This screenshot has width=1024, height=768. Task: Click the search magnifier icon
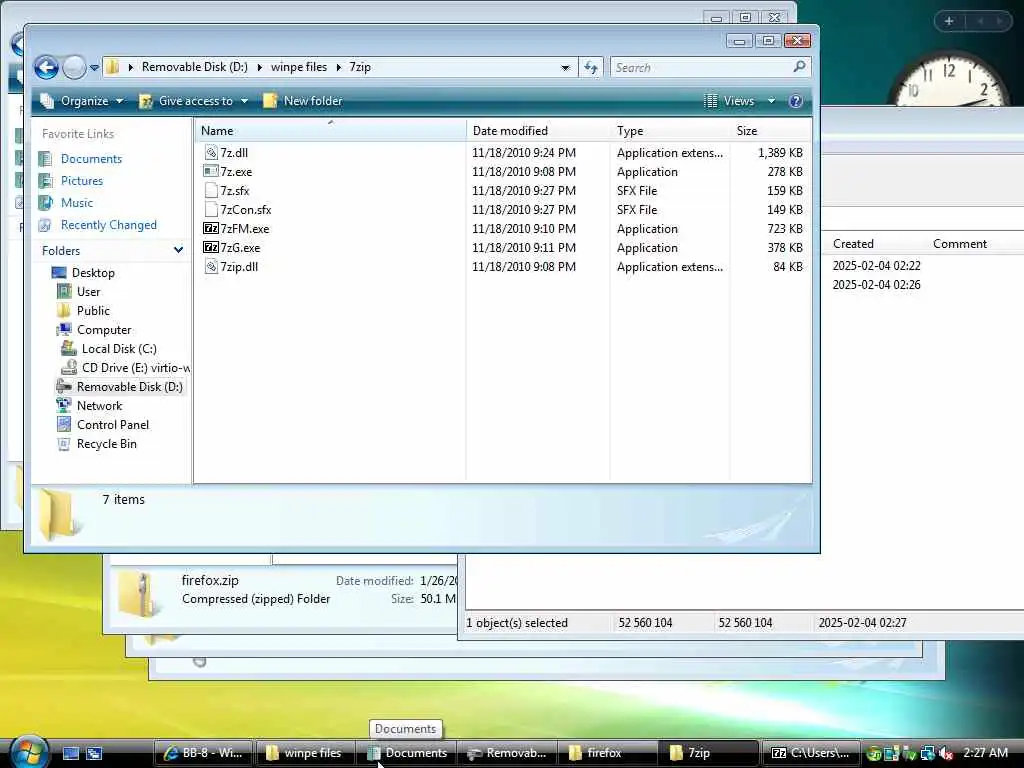(x=799, y=67)
